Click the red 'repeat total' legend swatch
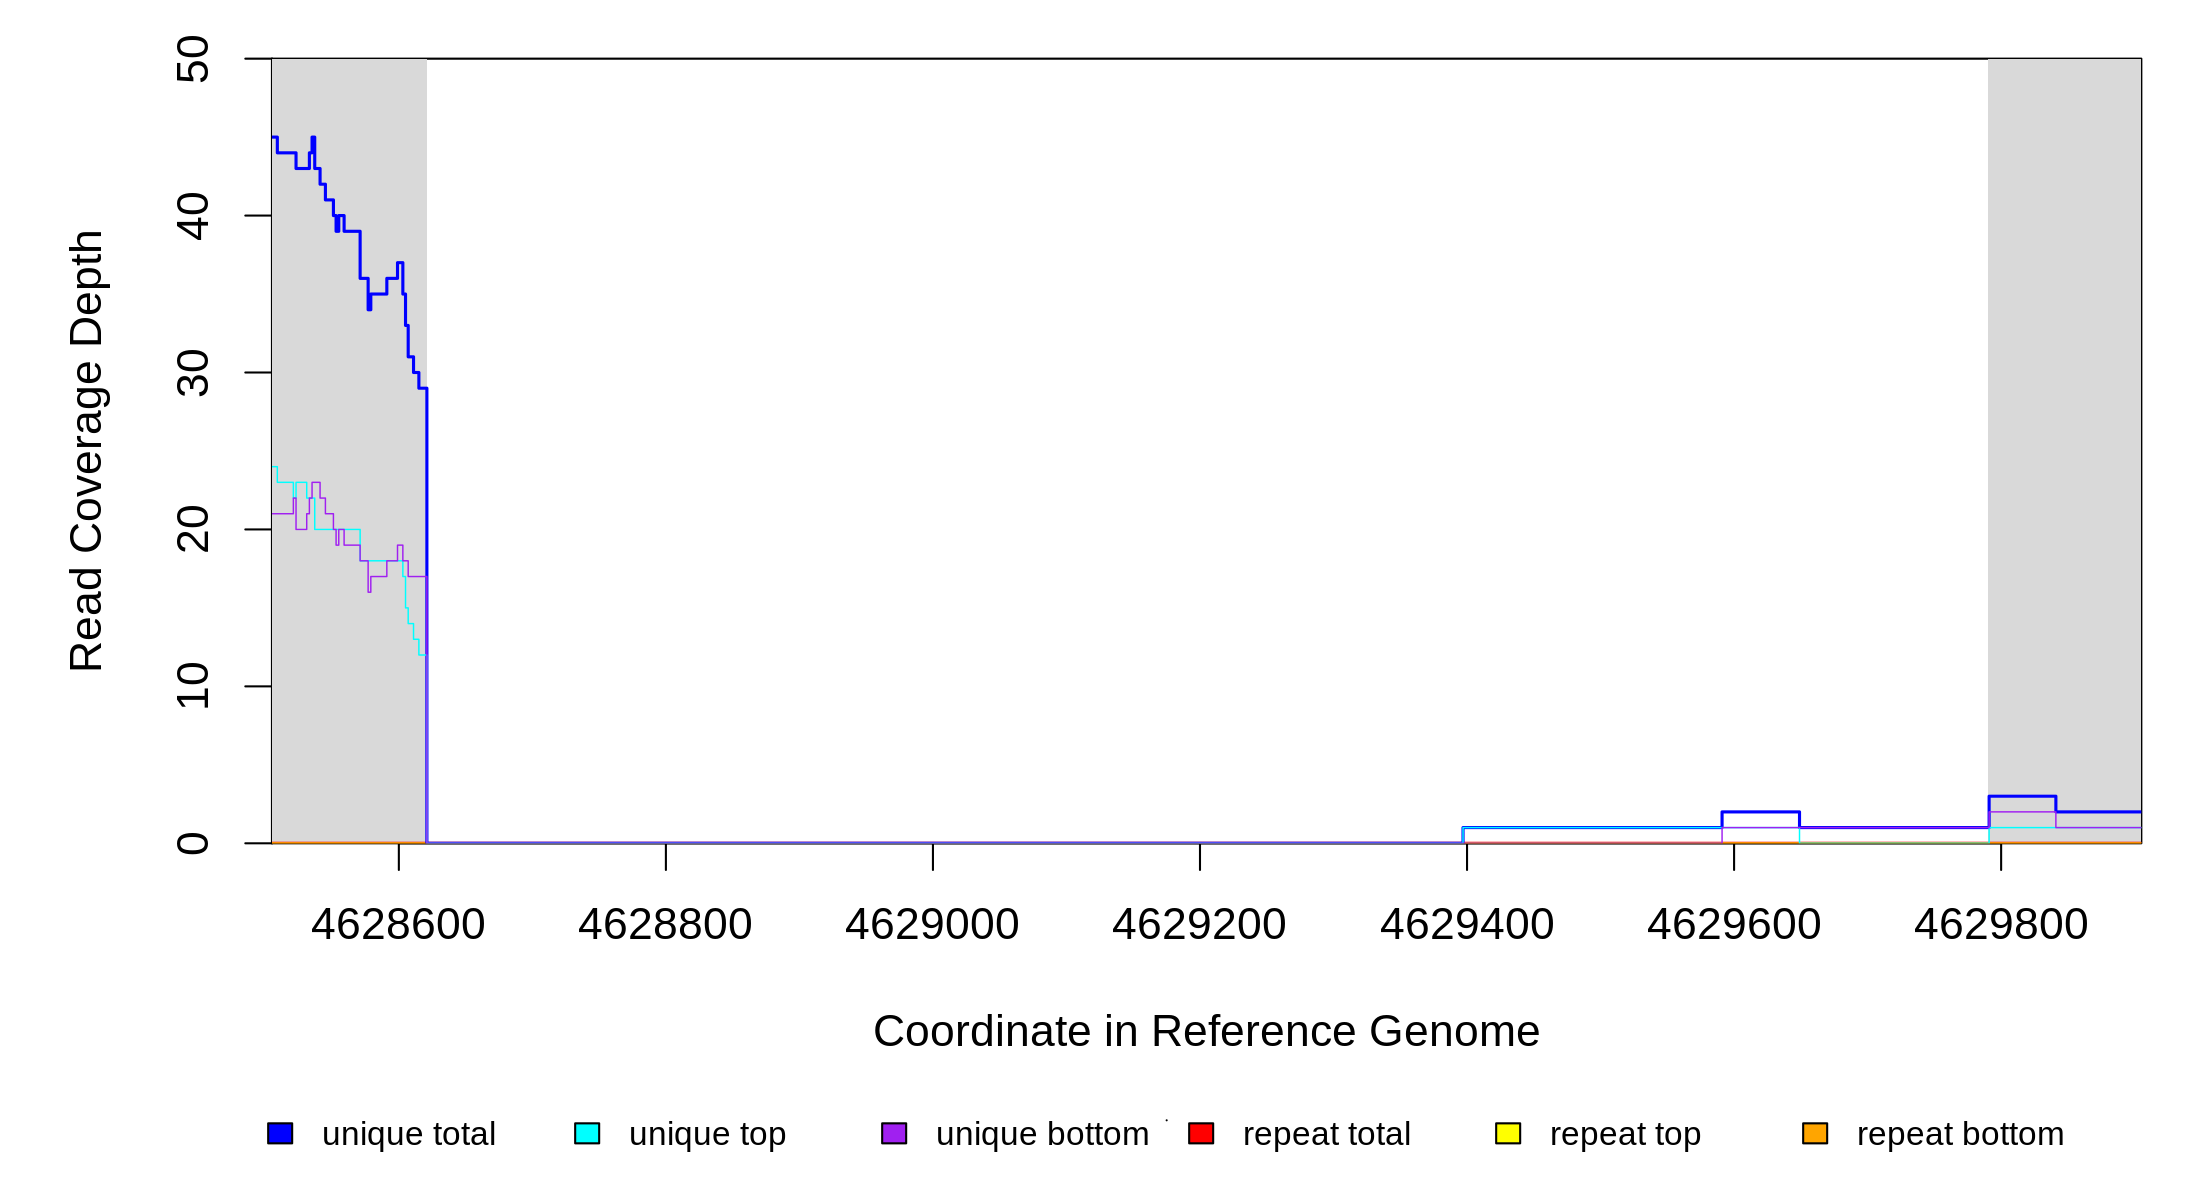The height and width of the screenshot is (1200, 2200). tap(1201, 1133)
